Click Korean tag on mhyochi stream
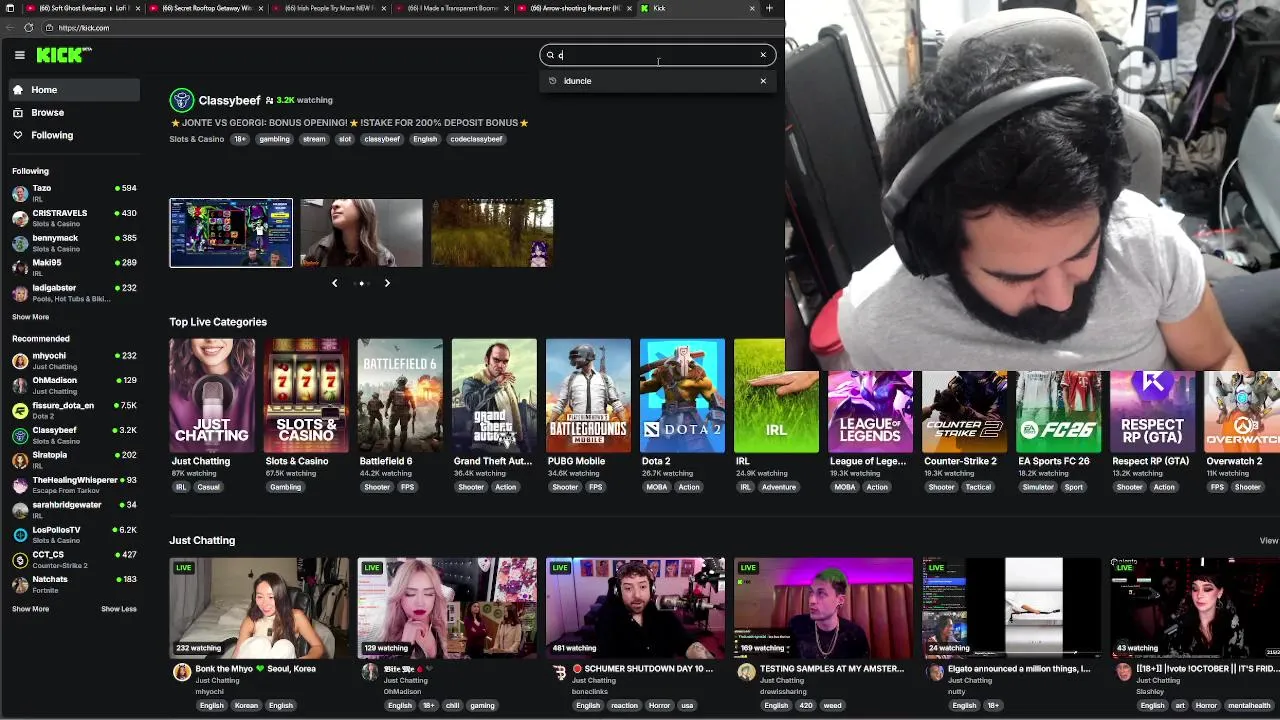Image resolution: width=1280 pixels, height=720 pixels. tap(246, 705)
